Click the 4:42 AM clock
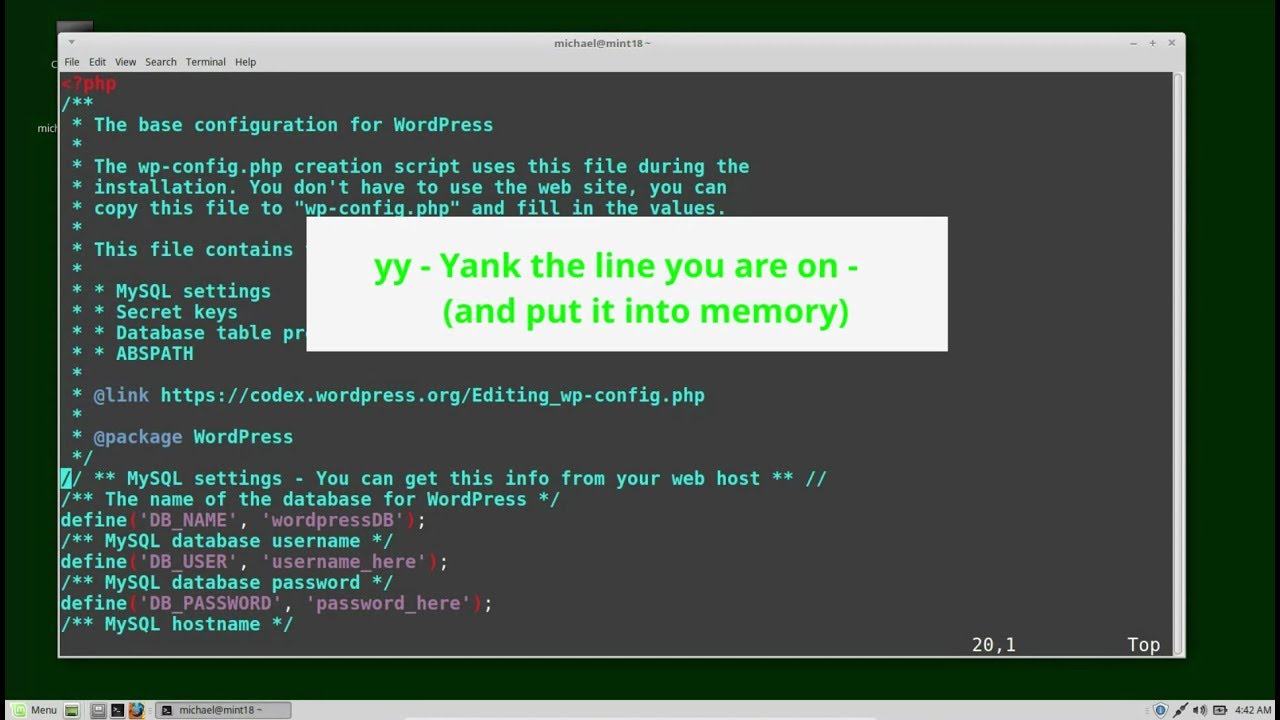 pos(1253,710)
